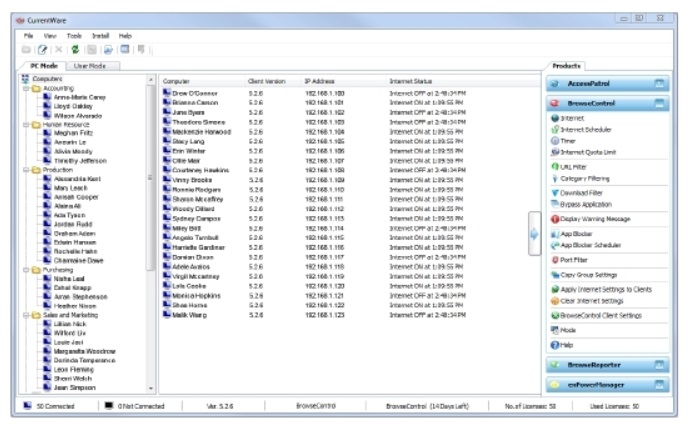This screenshot has width=692, height=428.
Task: Click the green refresh toolbar icon
Action: [75, 49]
